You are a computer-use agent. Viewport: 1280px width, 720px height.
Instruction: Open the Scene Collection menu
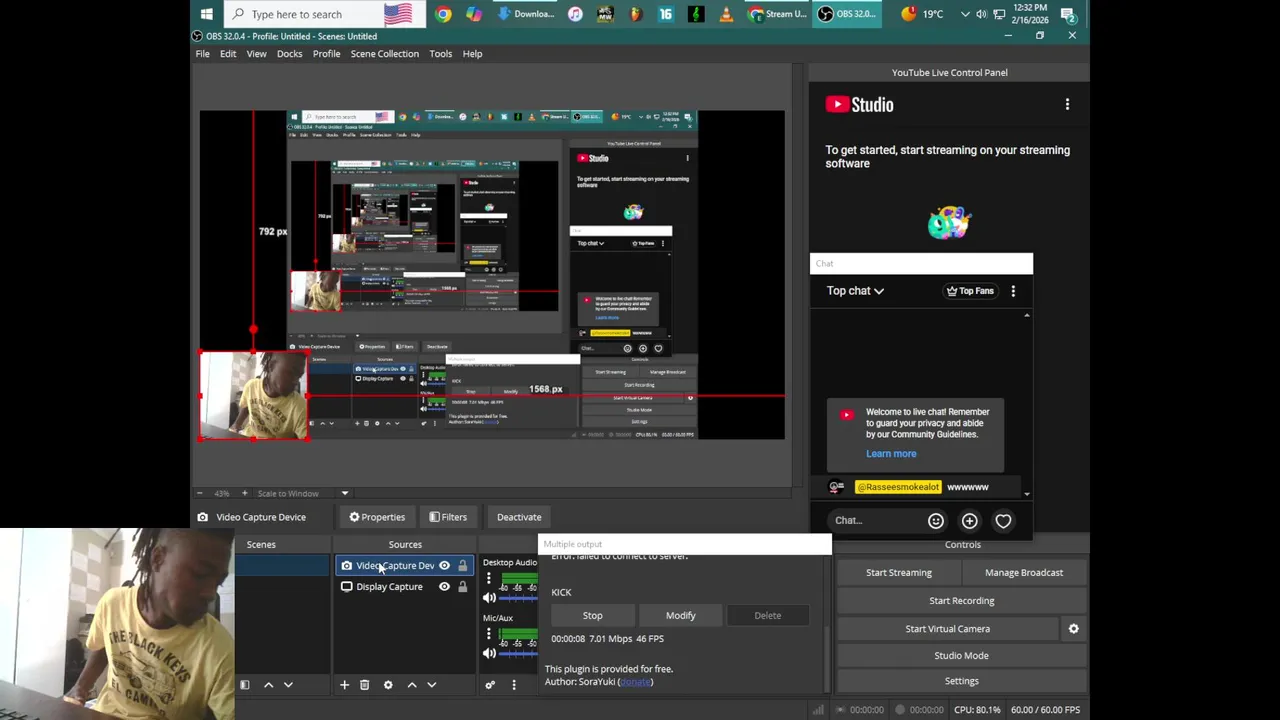click(x=385, y=54)
